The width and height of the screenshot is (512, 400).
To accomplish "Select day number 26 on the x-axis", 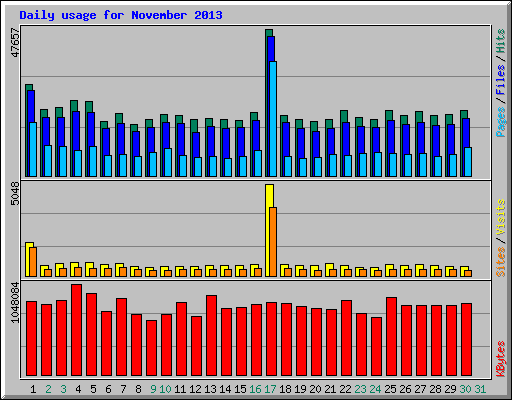I will tap(405, 389).
